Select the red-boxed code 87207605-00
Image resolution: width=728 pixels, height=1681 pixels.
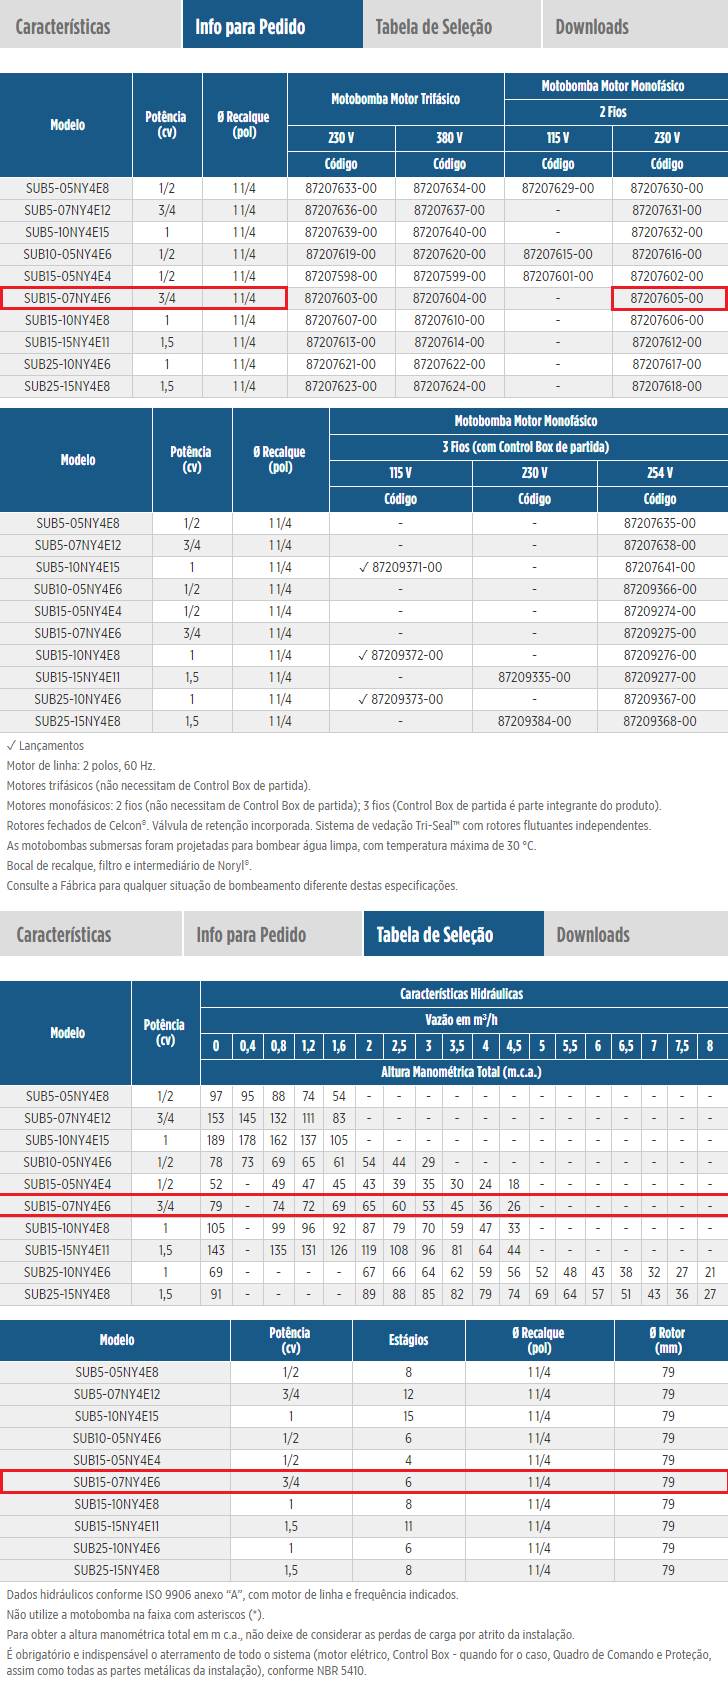[x=667, y=298]
